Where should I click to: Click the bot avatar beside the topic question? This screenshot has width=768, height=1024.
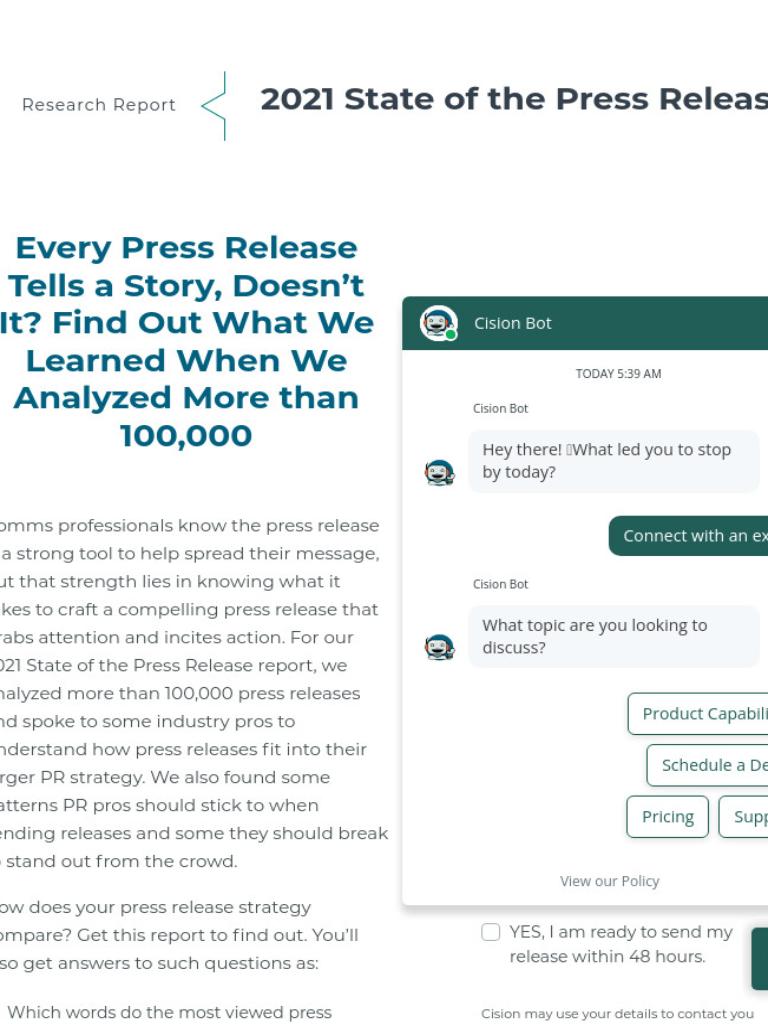click(439, 647)
